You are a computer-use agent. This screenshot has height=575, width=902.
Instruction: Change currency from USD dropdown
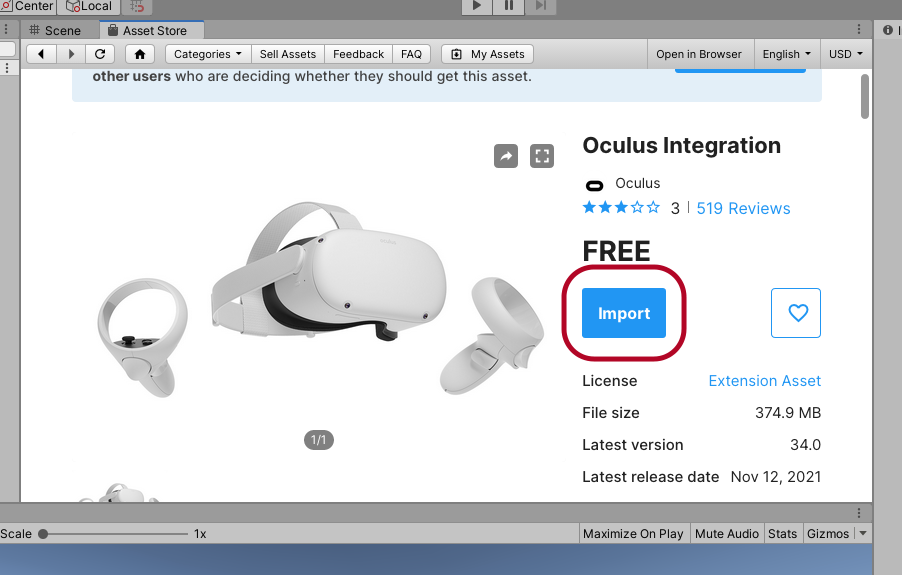(846, 54)
